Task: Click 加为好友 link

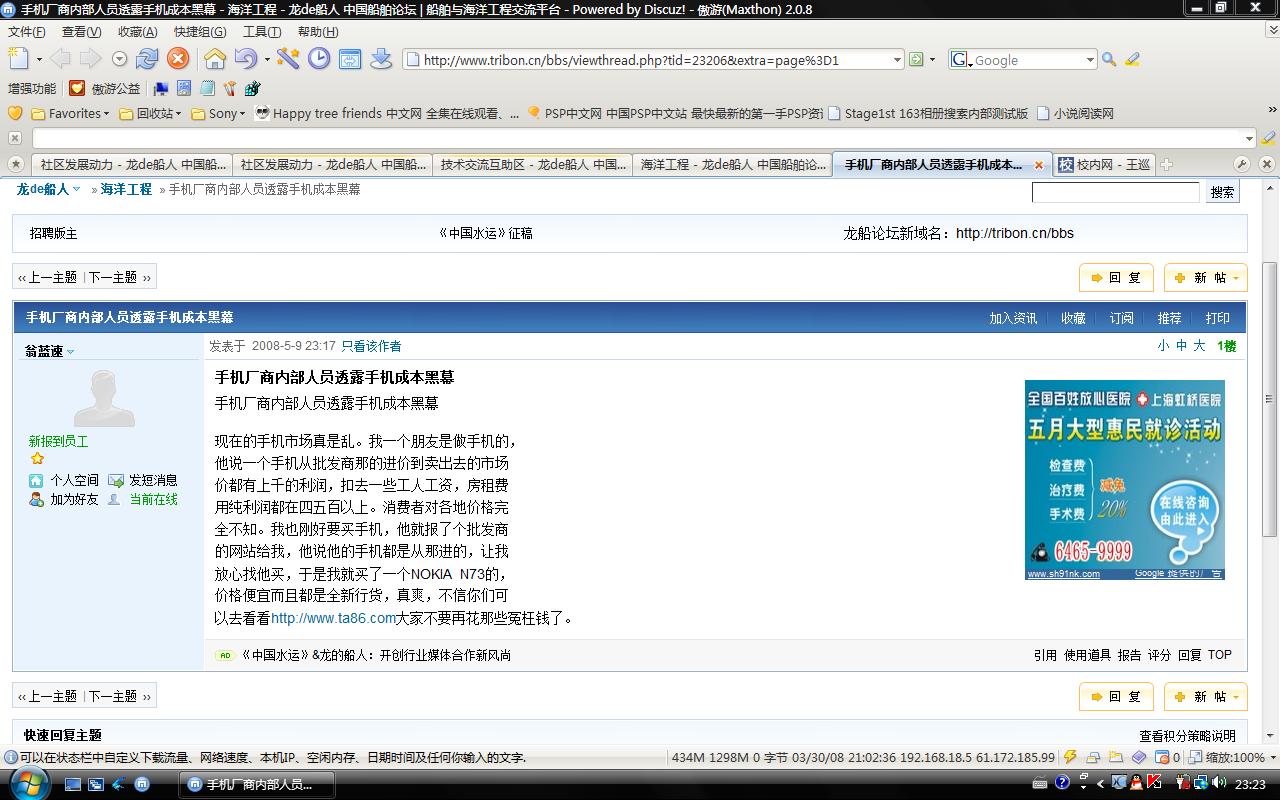Action: coord(74,499)
